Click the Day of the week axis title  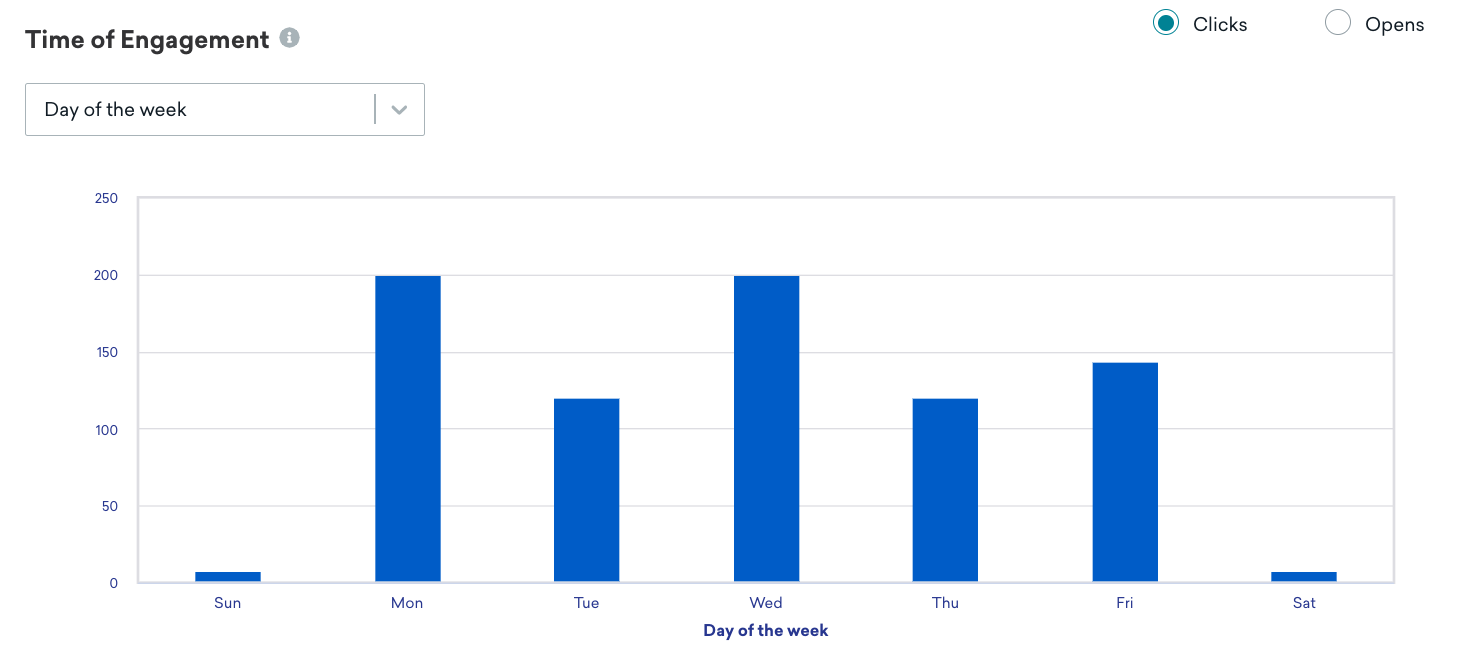pos(766,631)
